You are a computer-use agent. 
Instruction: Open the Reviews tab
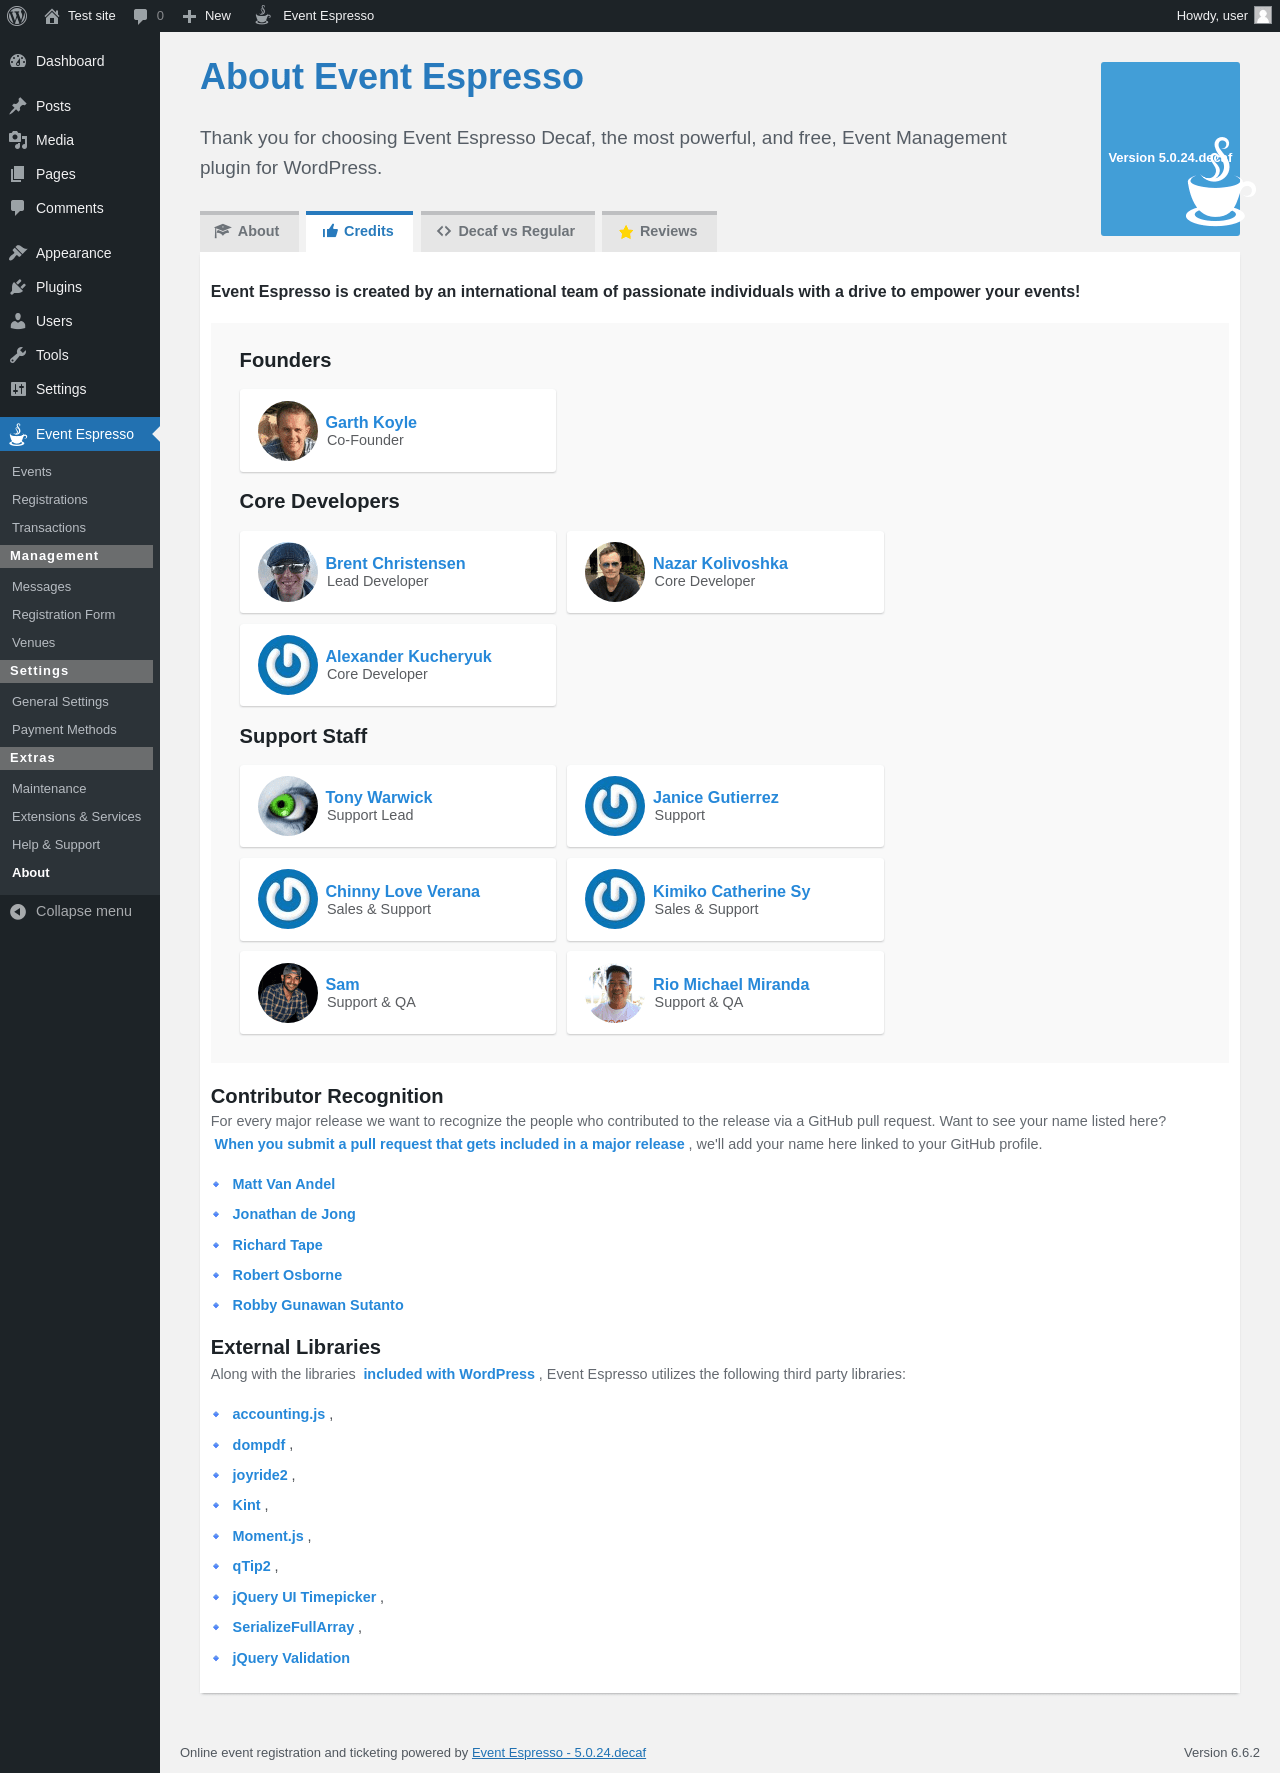click(659, 231)
